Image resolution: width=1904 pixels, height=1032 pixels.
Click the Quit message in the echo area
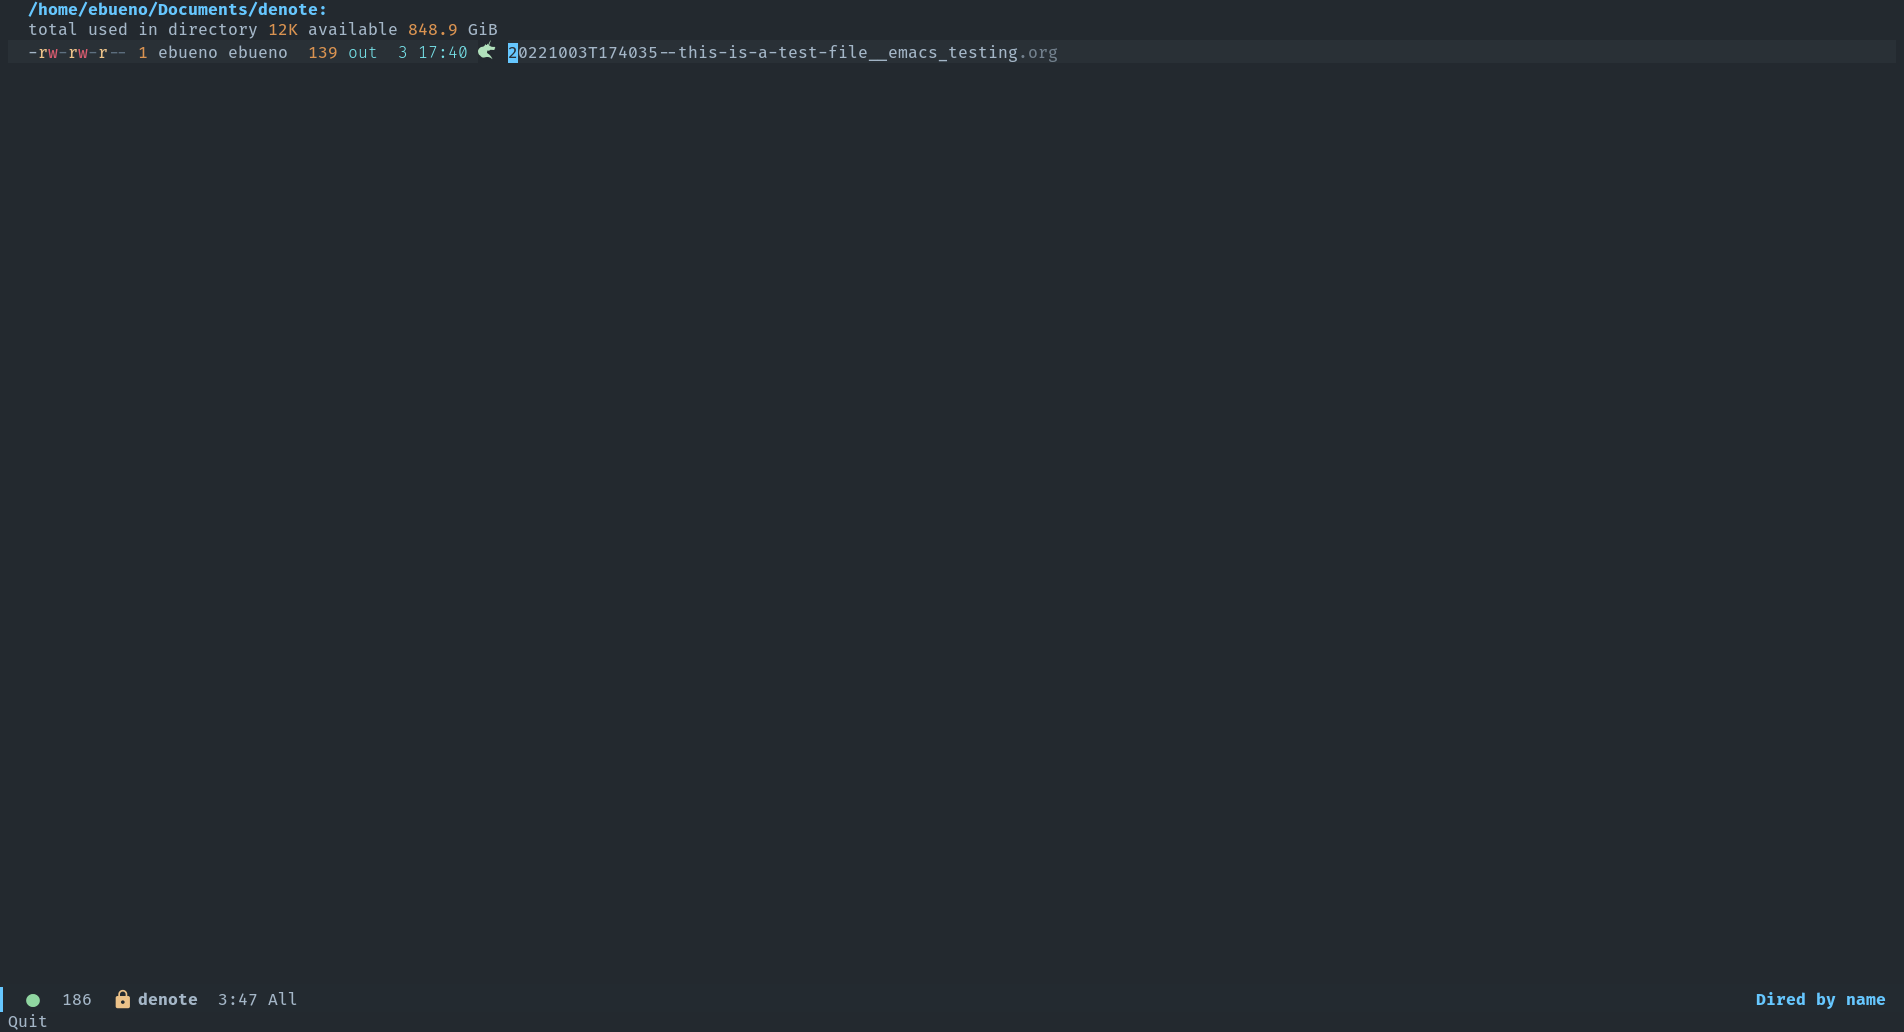click(x=28, y=1021)
